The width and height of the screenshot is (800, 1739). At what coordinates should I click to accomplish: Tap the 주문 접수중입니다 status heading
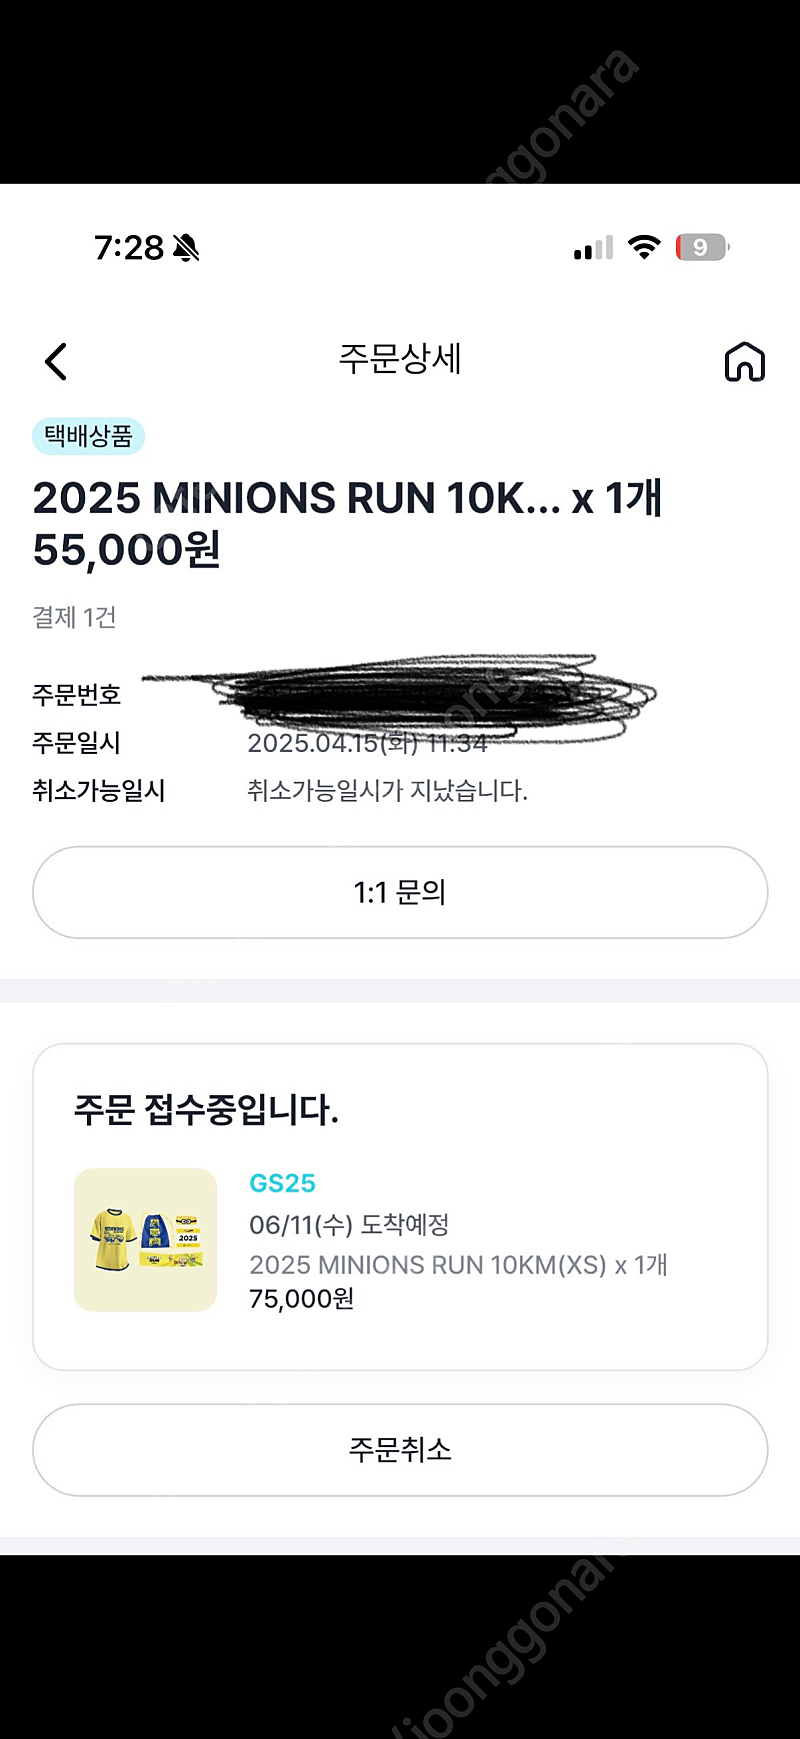point(206,1109)
